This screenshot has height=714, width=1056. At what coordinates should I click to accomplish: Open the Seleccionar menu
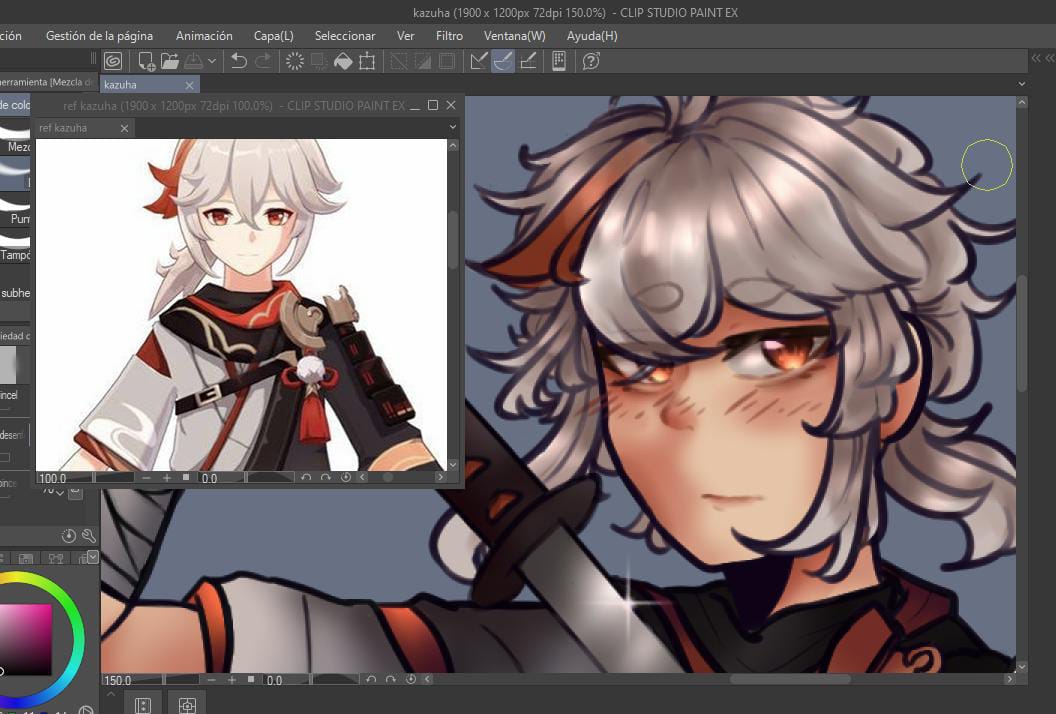point(345,36)
